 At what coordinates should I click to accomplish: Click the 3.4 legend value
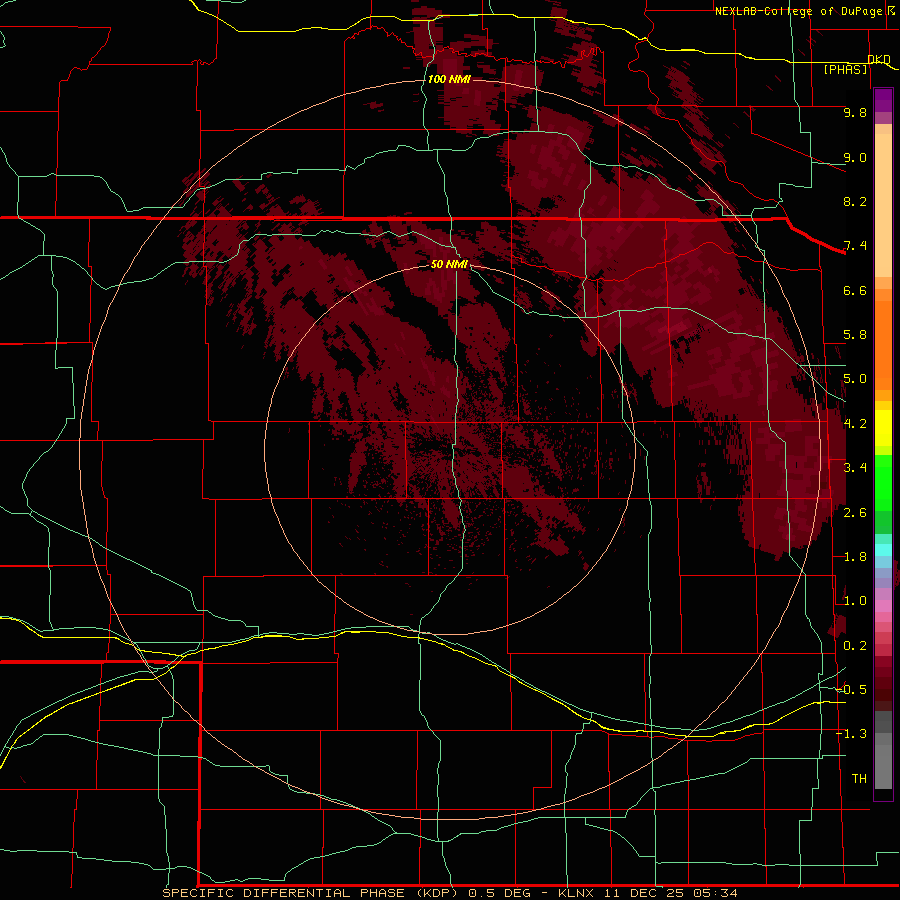coord(855,468)
